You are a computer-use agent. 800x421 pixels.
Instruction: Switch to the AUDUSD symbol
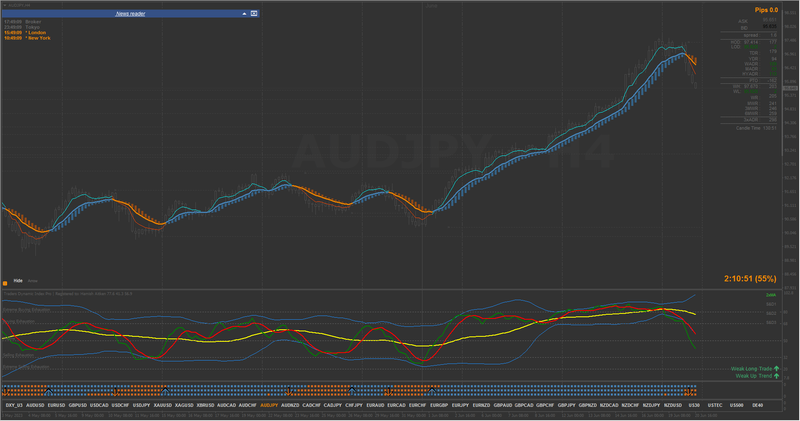pos(35,405)
